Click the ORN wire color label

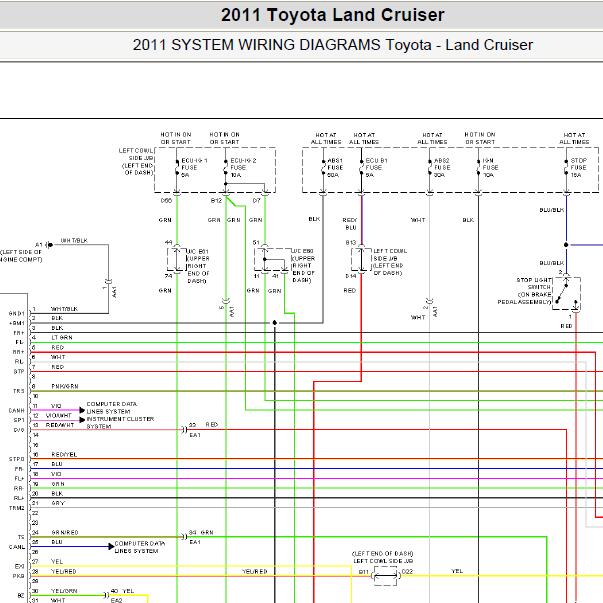pos(58,484)
